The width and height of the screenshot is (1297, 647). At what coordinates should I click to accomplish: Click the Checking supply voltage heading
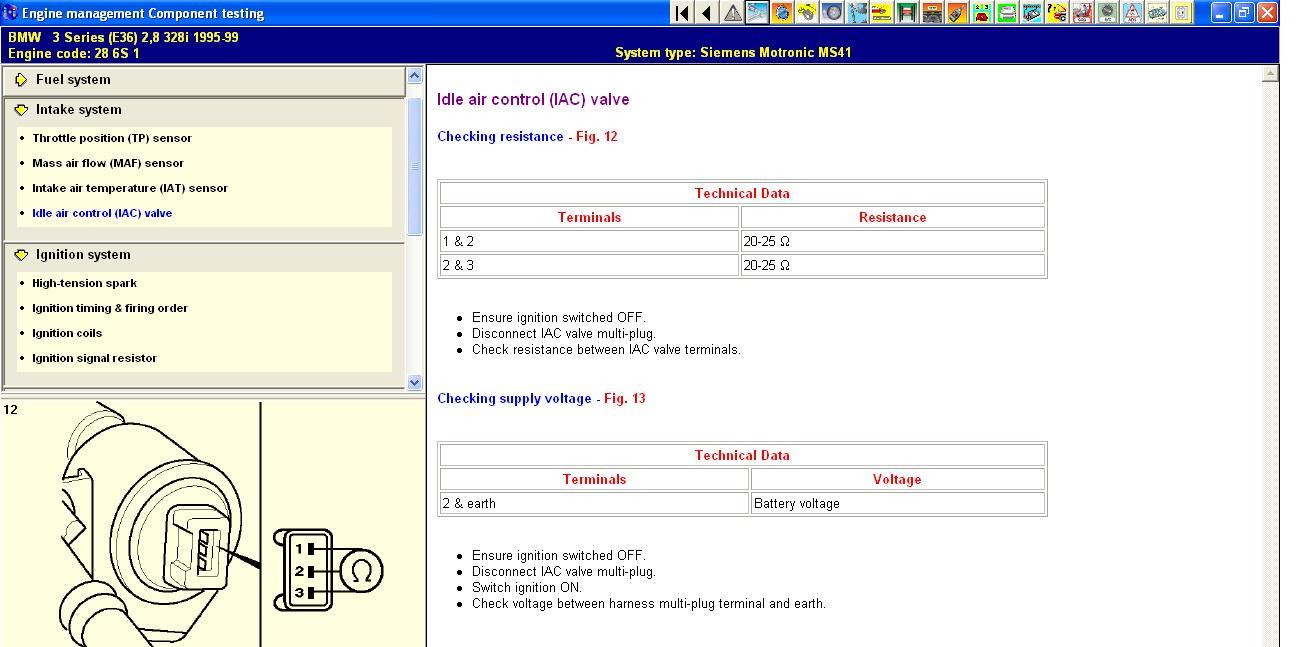pos(514,399)
